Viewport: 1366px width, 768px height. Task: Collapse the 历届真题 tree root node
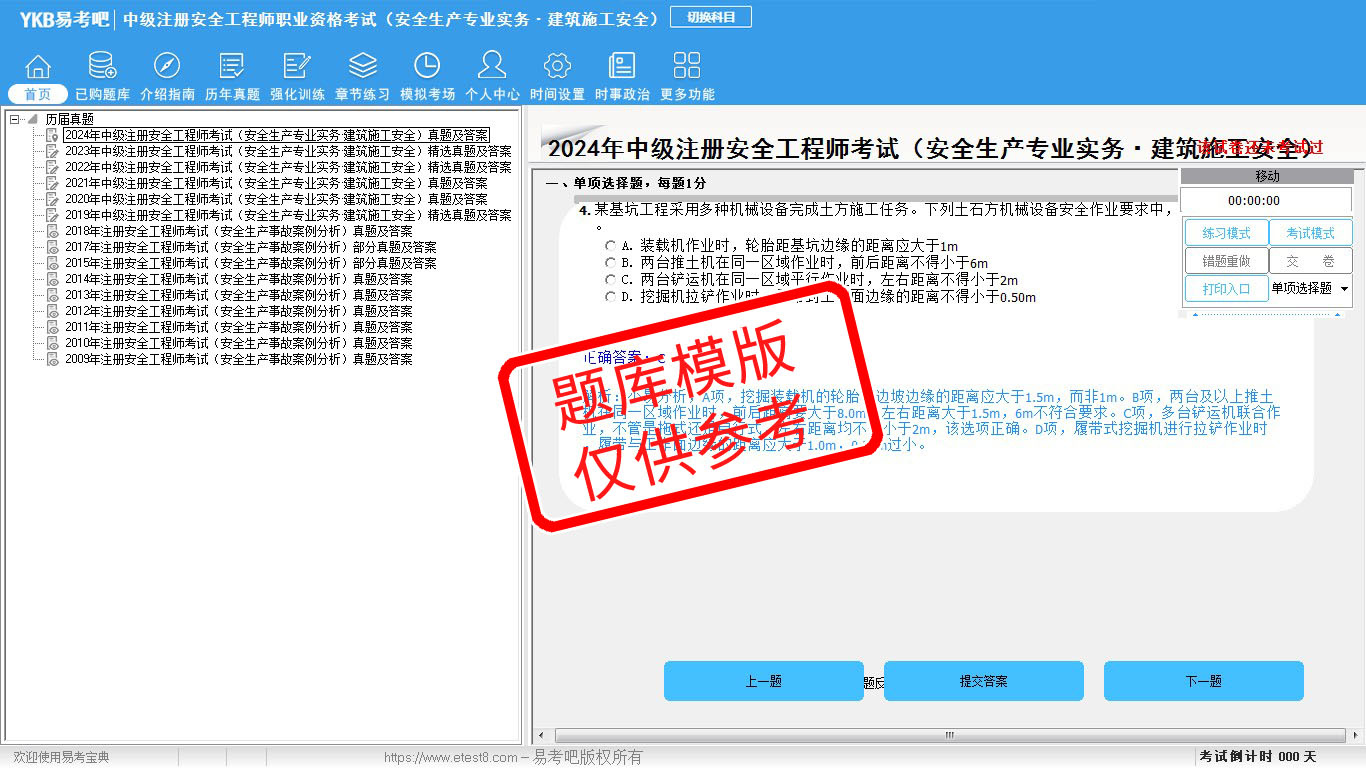(x=15, y=119)
